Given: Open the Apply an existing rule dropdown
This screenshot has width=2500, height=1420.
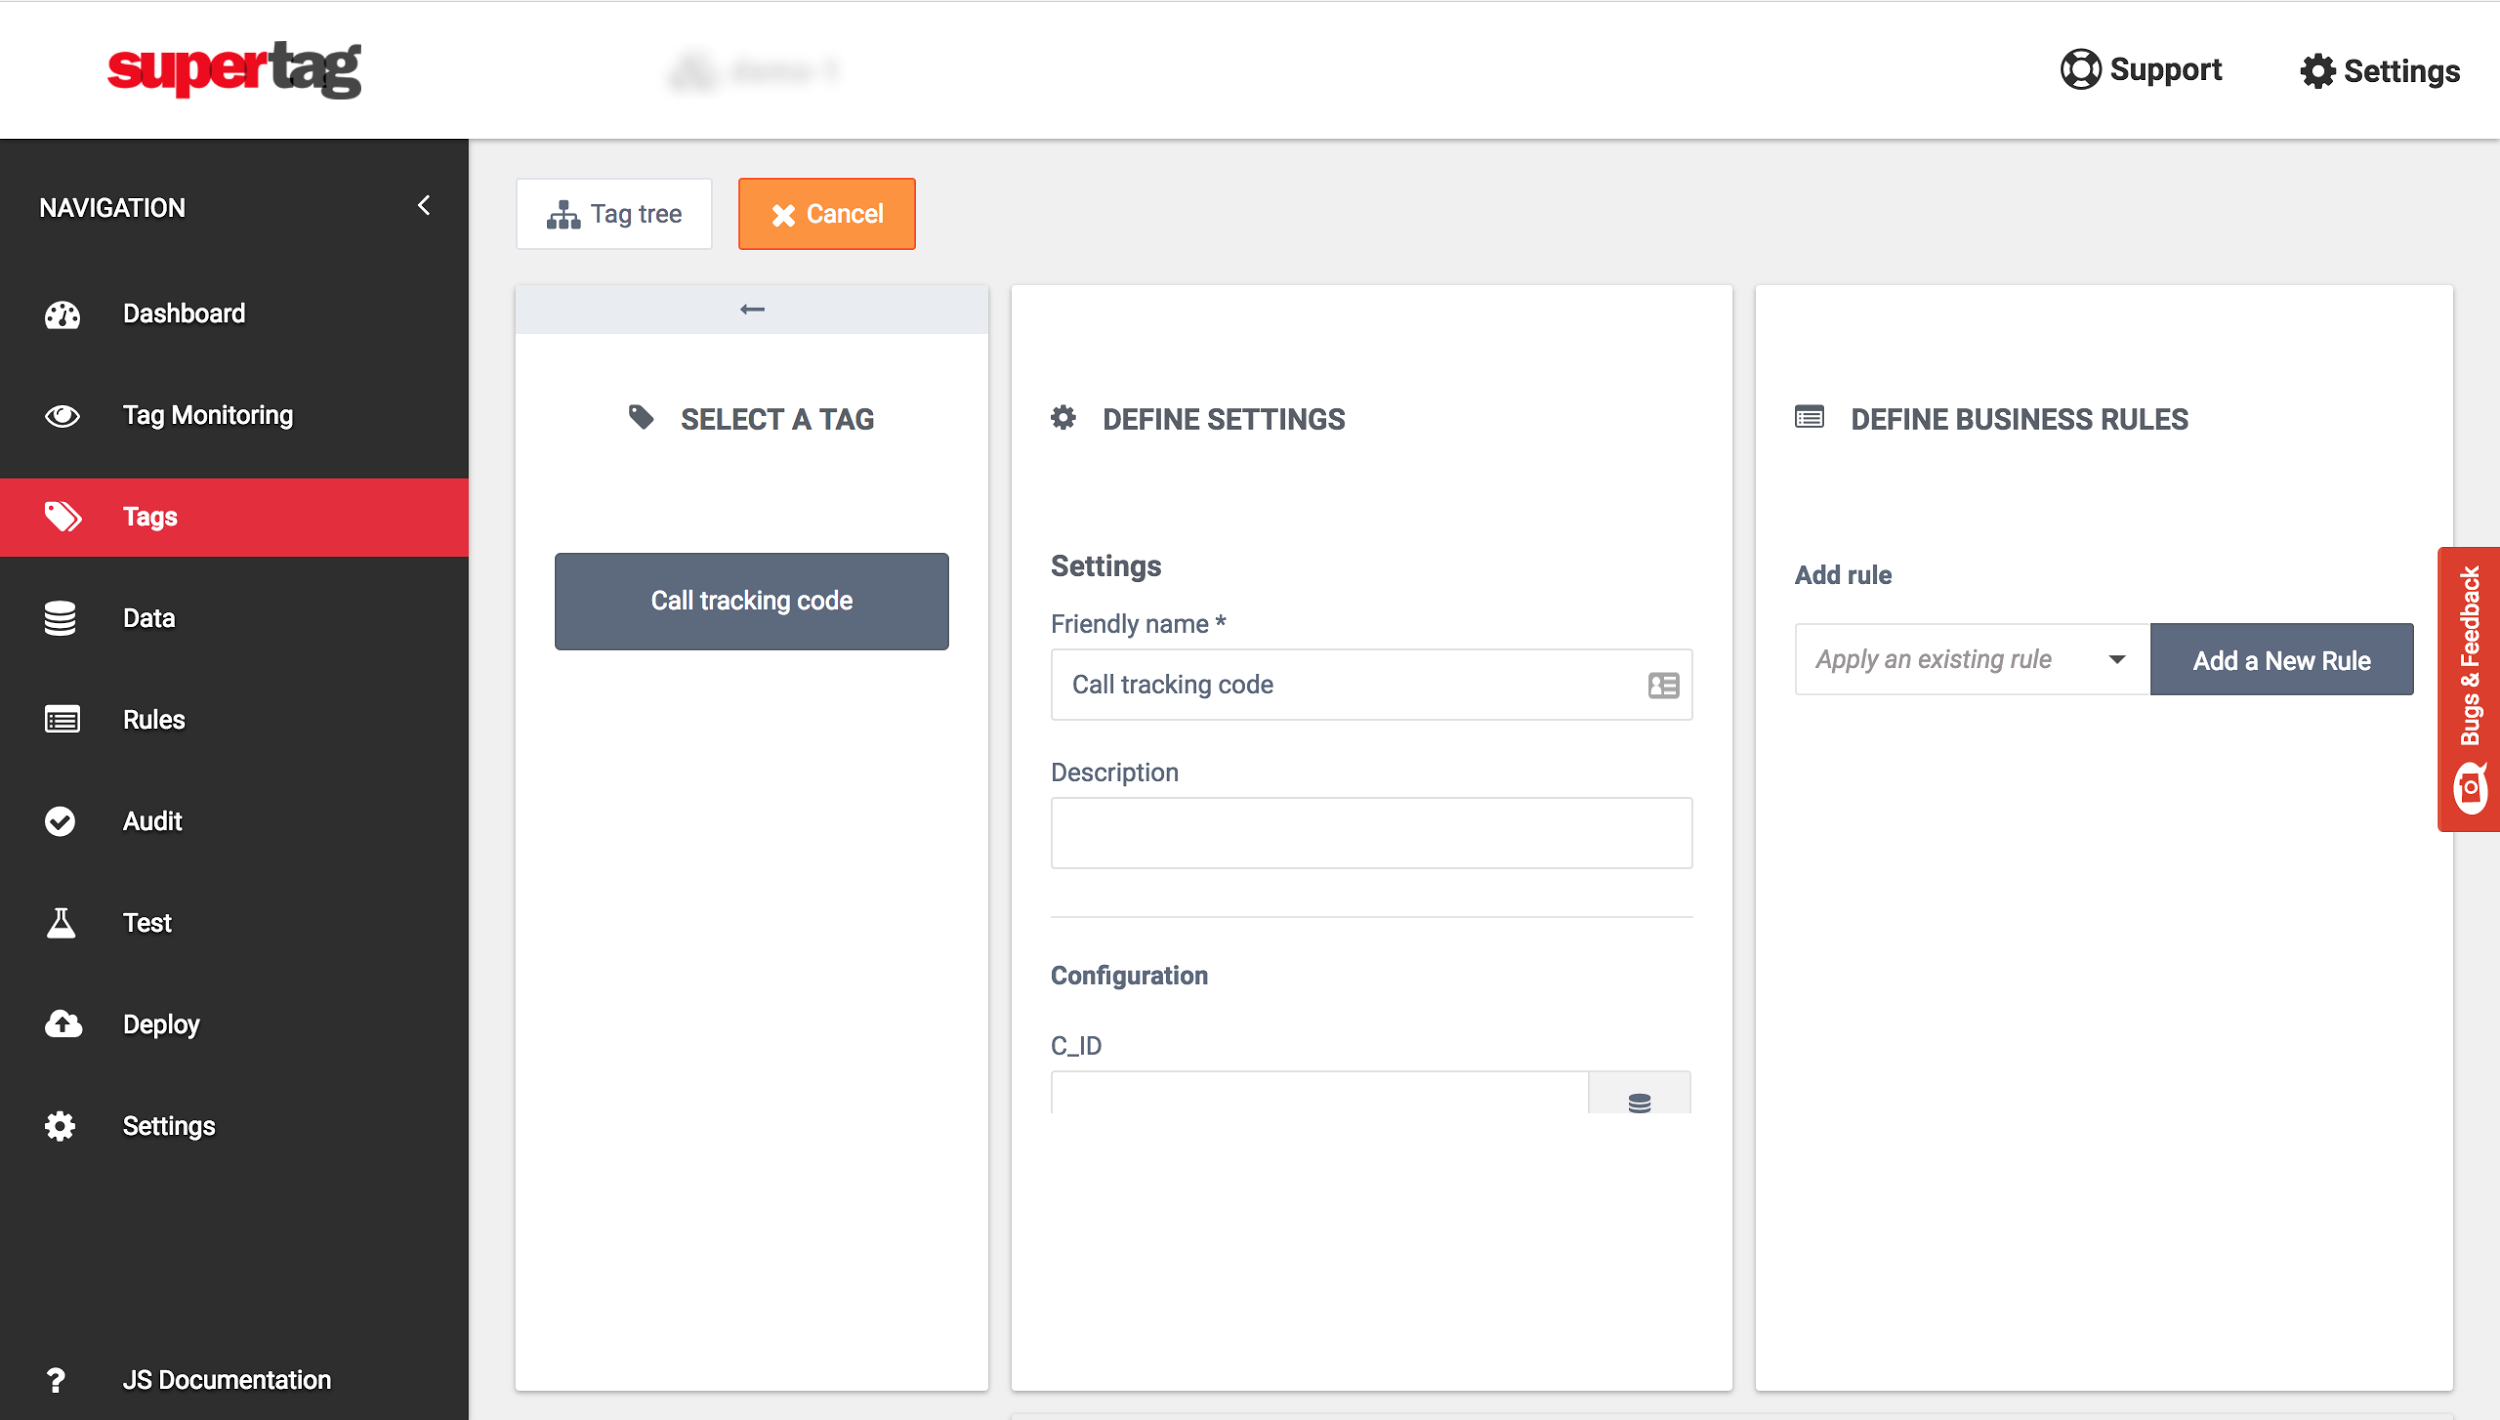Looking at the screenshot, I should click(1972, 659).
